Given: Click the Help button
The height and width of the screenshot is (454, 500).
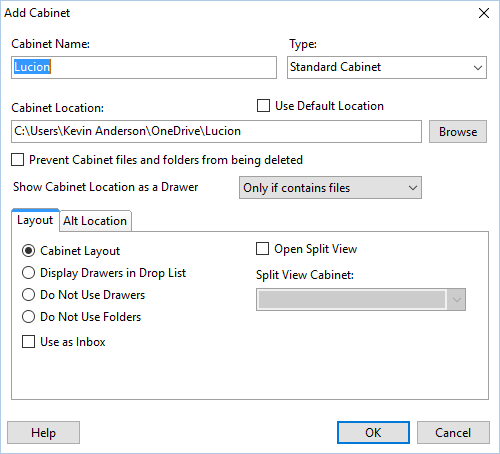Looking at the screenshot, I should tap(43, 433).
